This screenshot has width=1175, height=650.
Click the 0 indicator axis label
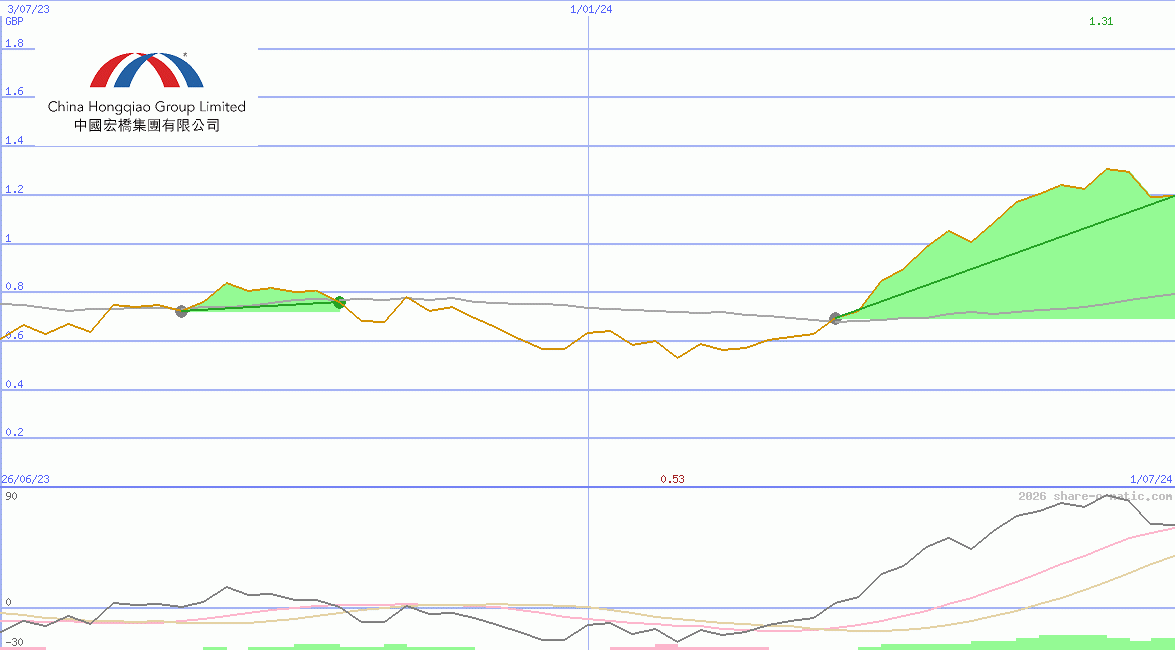[x=8, y=602]
